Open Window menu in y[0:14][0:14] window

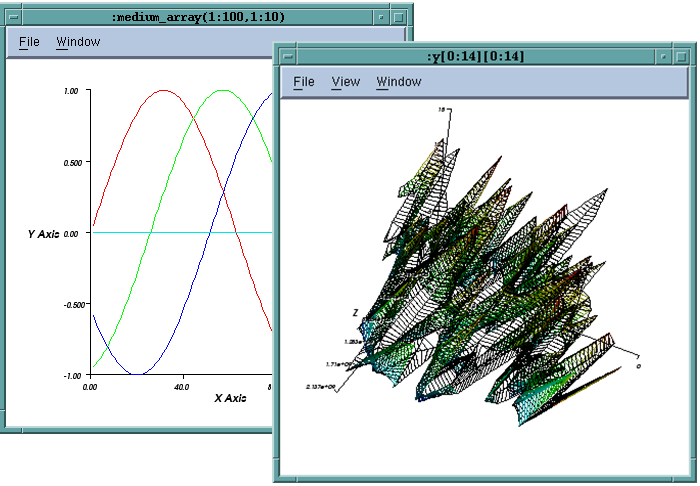pos(398,82)
